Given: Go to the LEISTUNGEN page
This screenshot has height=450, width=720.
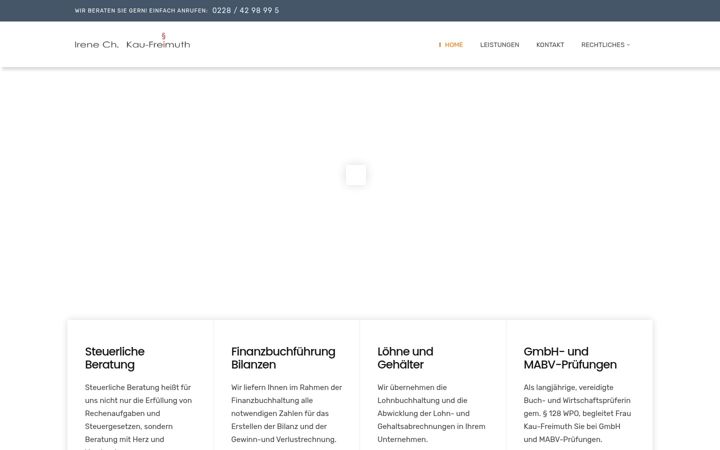Looking at the screenshot, I should point(500,45).
